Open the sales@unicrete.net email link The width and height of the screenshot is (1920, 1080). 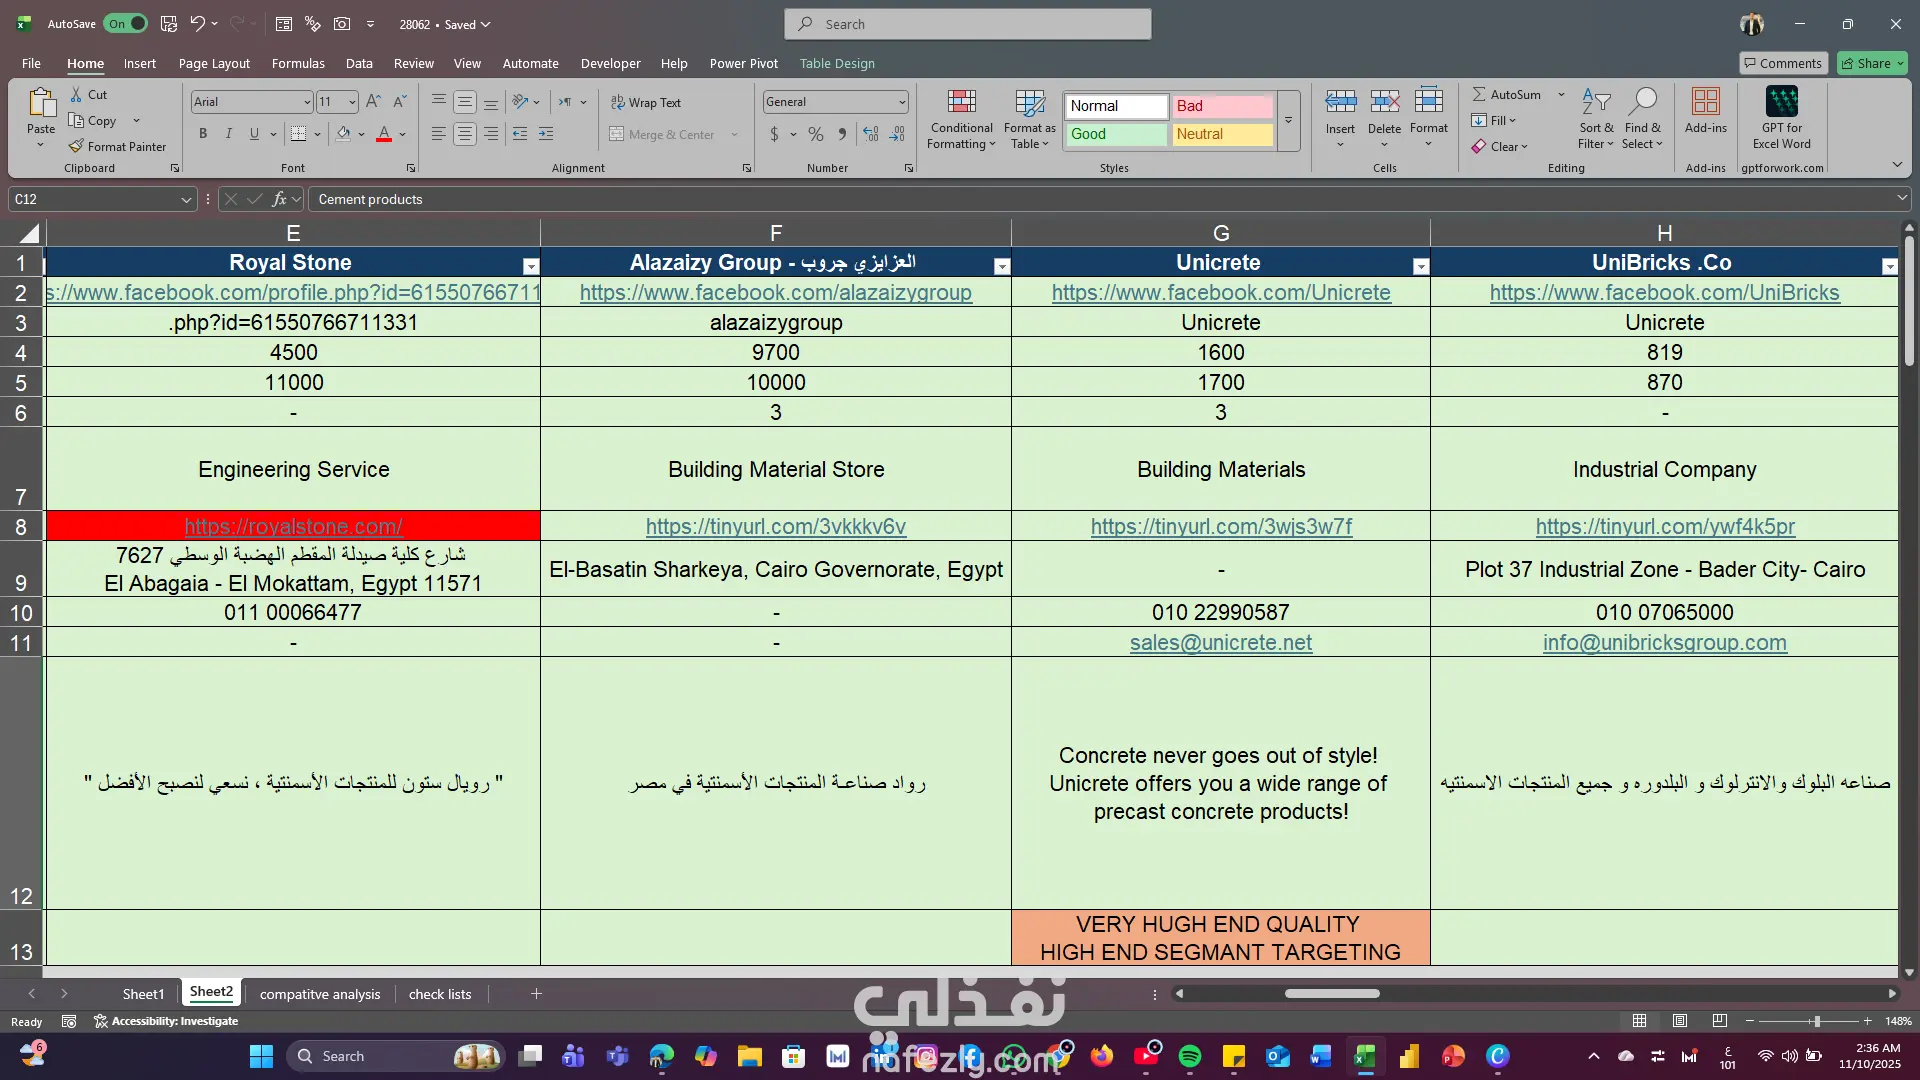[1220, 643]
